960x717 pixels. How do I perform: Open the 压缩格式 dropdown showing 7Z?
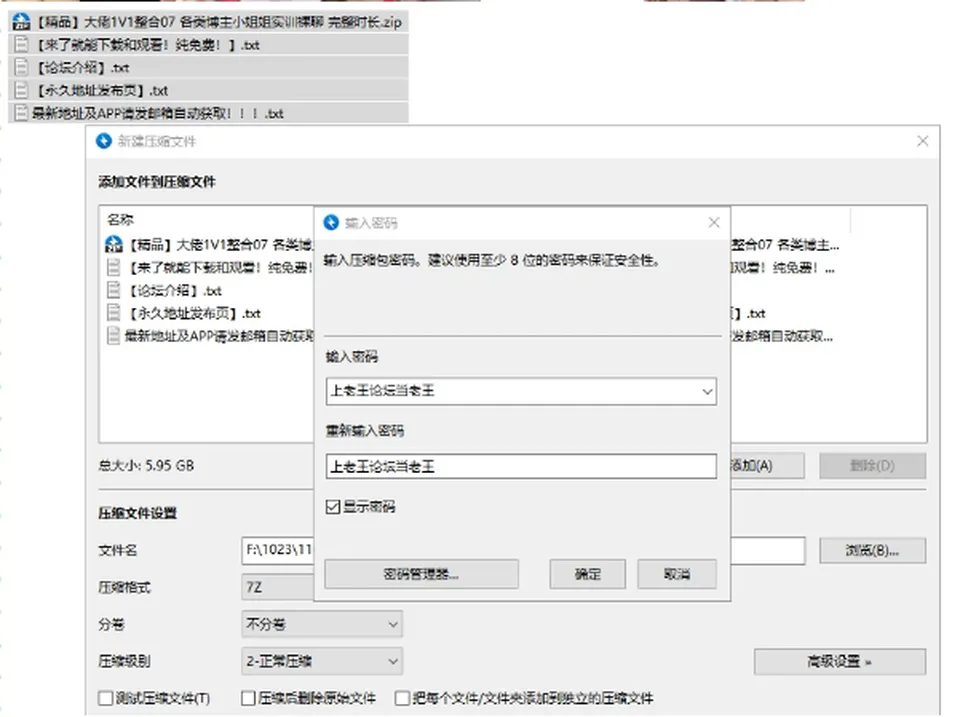[x=279, y=587]
